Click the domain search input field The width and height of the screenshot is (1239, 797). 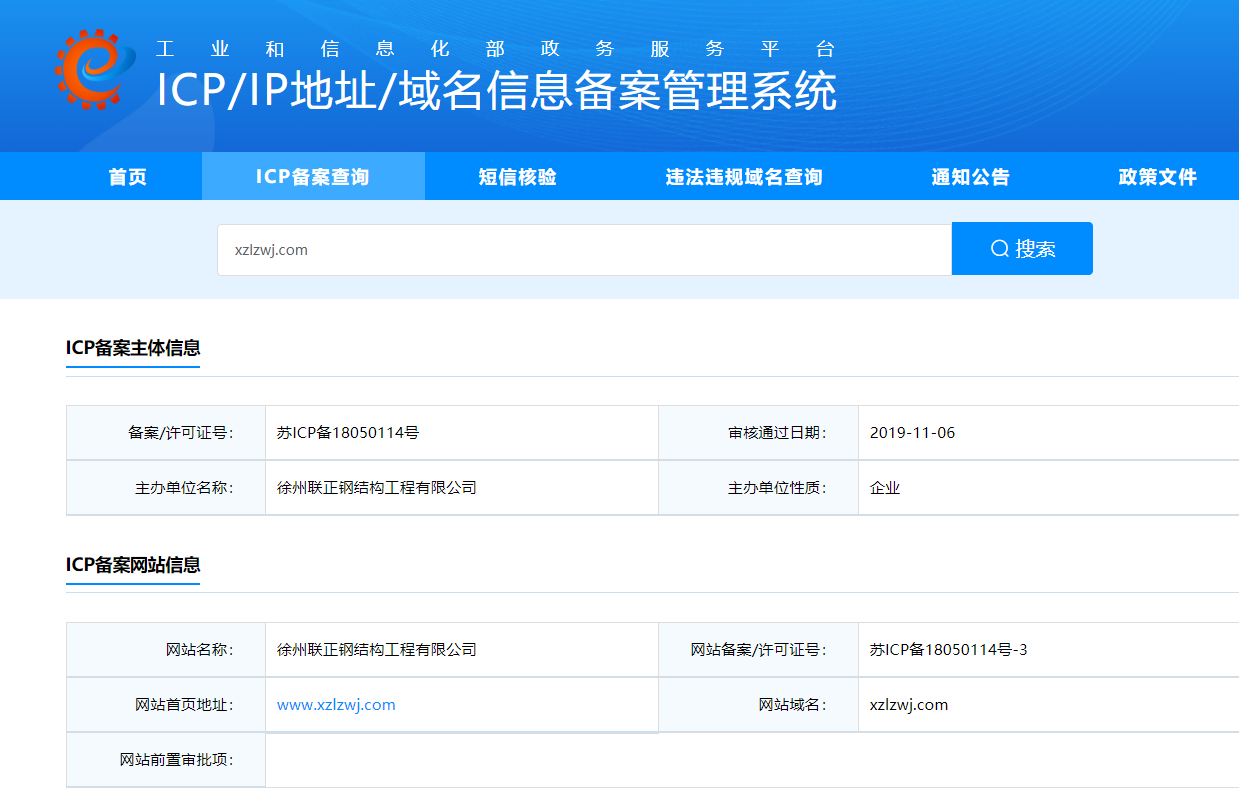click(x=585, y=248)
